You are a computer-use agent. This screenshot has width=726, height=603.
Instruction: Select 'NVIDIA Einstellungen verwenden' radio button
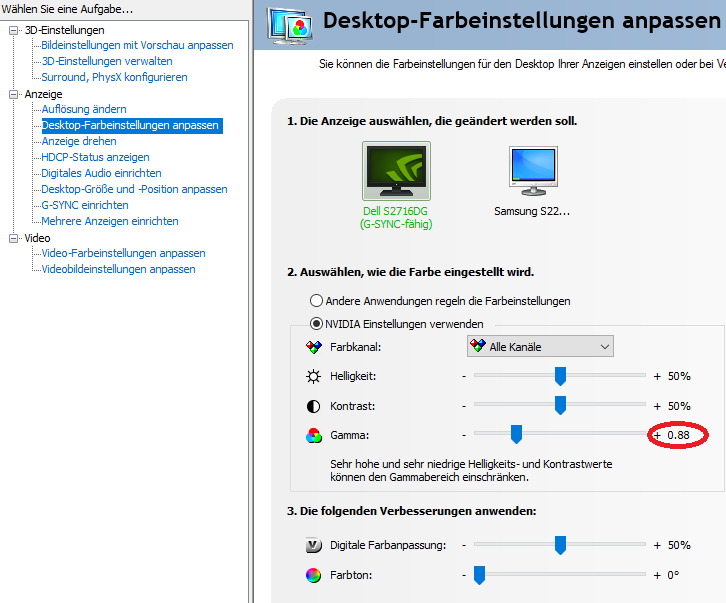(x=316, y=323)
